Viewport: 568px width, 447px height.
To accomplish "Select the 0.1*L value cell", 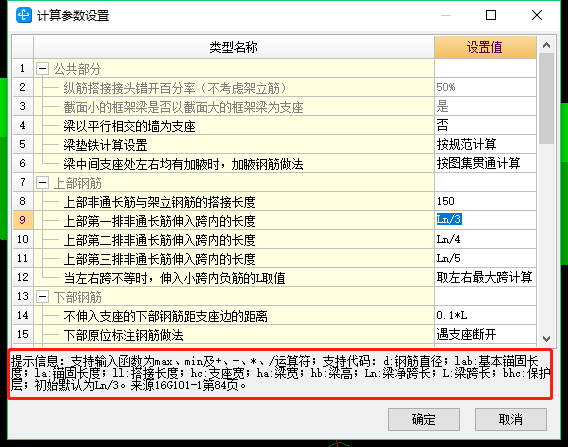I will coord(485,315).
